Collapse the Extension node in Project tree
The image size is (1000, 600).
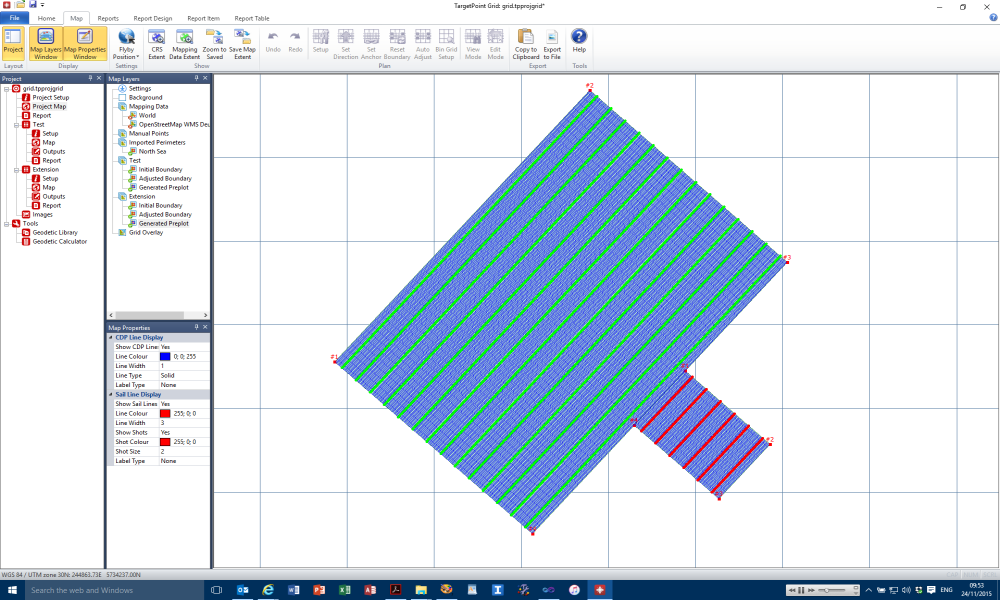point(16,169)
